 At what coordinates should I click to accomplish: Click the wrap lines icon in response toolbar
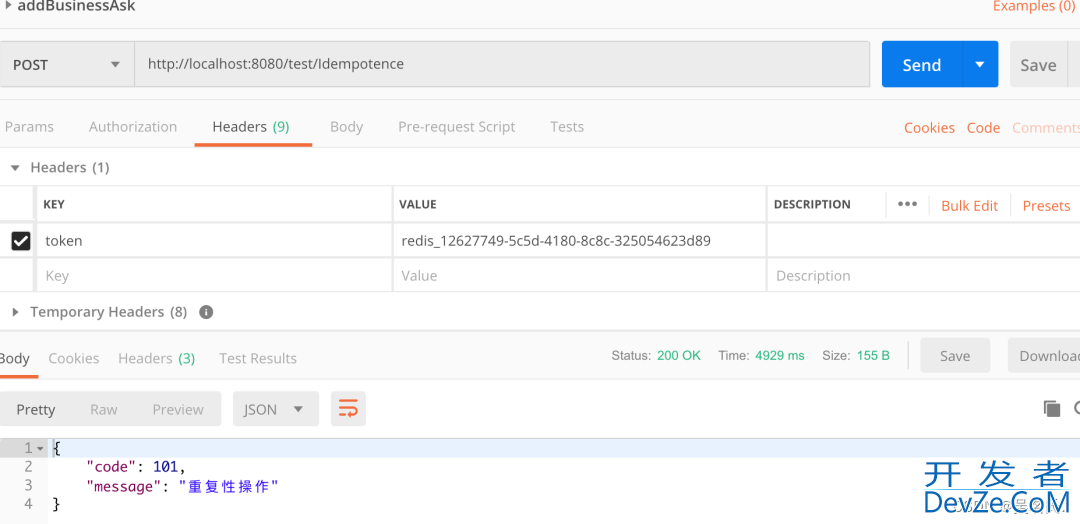click(x=348, y=409)
